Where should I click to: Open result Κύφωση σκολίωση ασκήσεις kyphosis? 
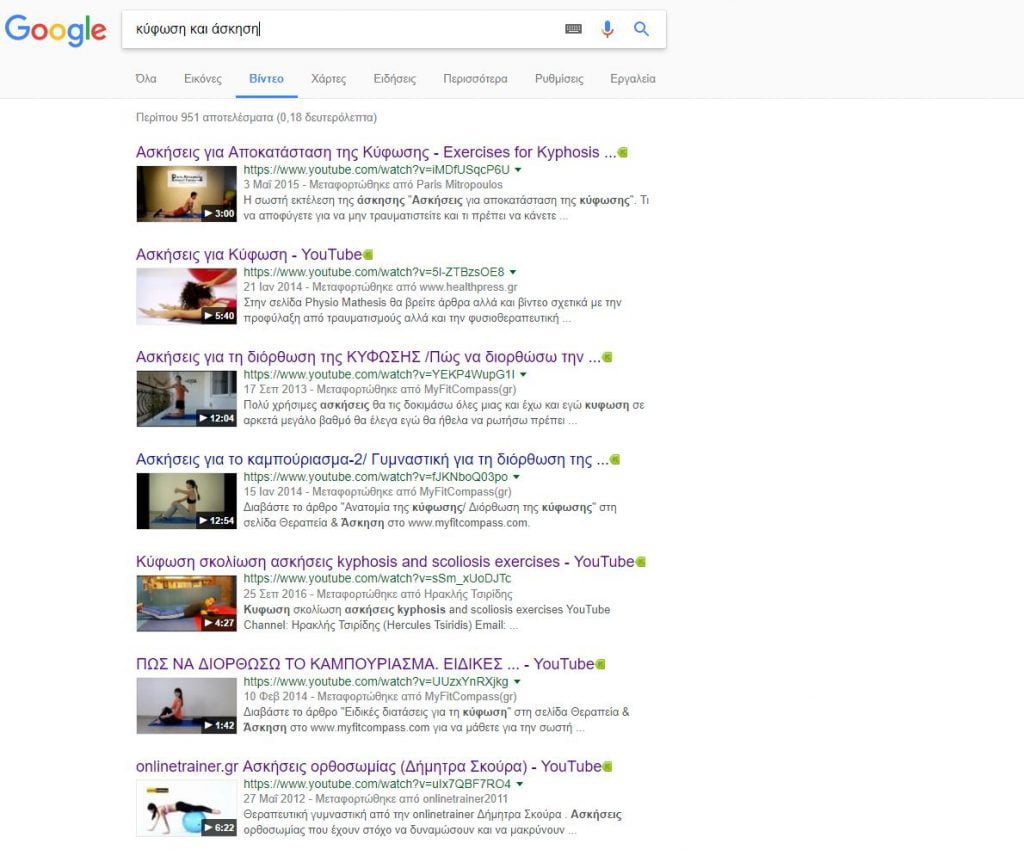[x=385, y=562]
